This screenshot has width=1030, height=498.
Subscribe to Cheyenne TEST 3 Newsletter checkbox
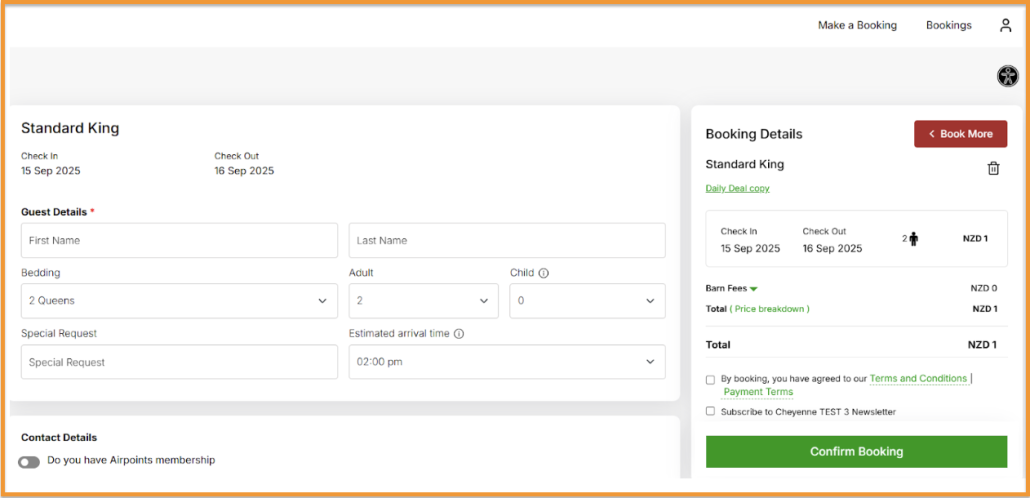tap(710, 411)
